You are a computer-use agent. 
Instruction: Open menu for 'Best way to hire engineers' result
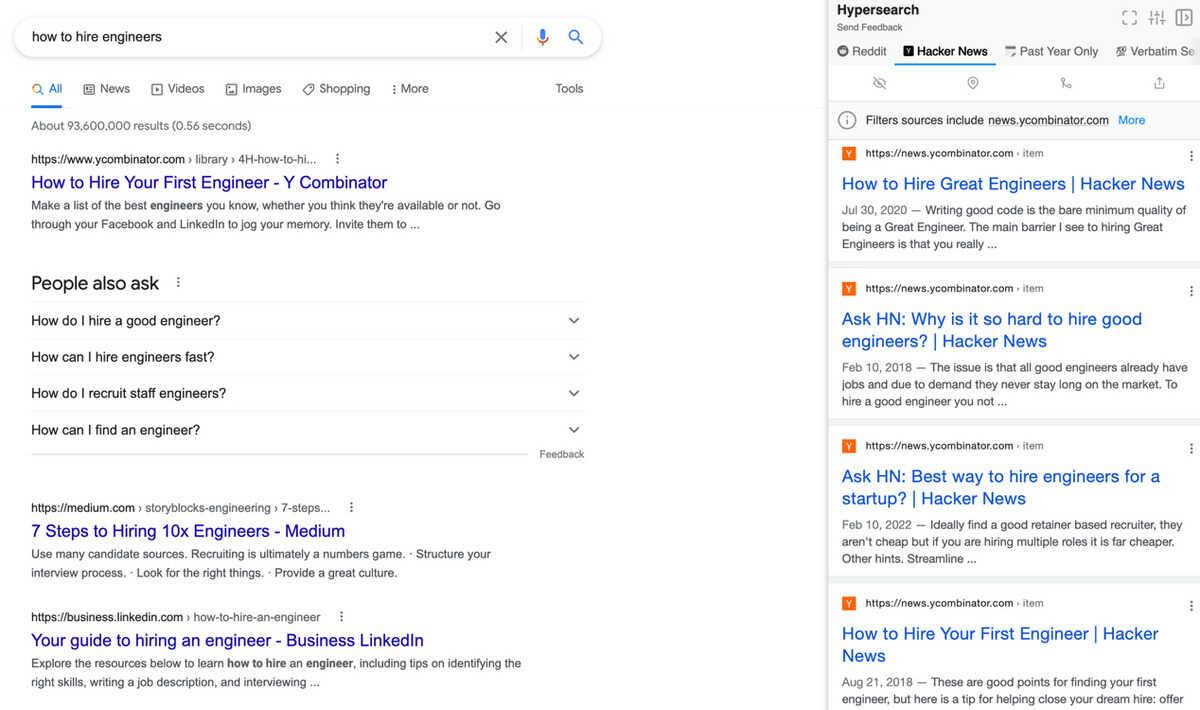[1191, 448]
